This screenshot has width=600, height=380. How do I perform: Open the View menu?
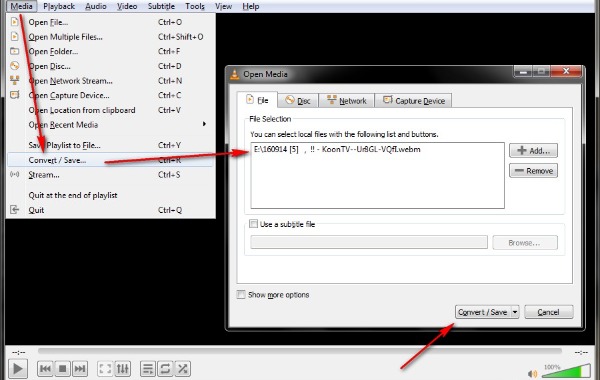tap(223, 6)
